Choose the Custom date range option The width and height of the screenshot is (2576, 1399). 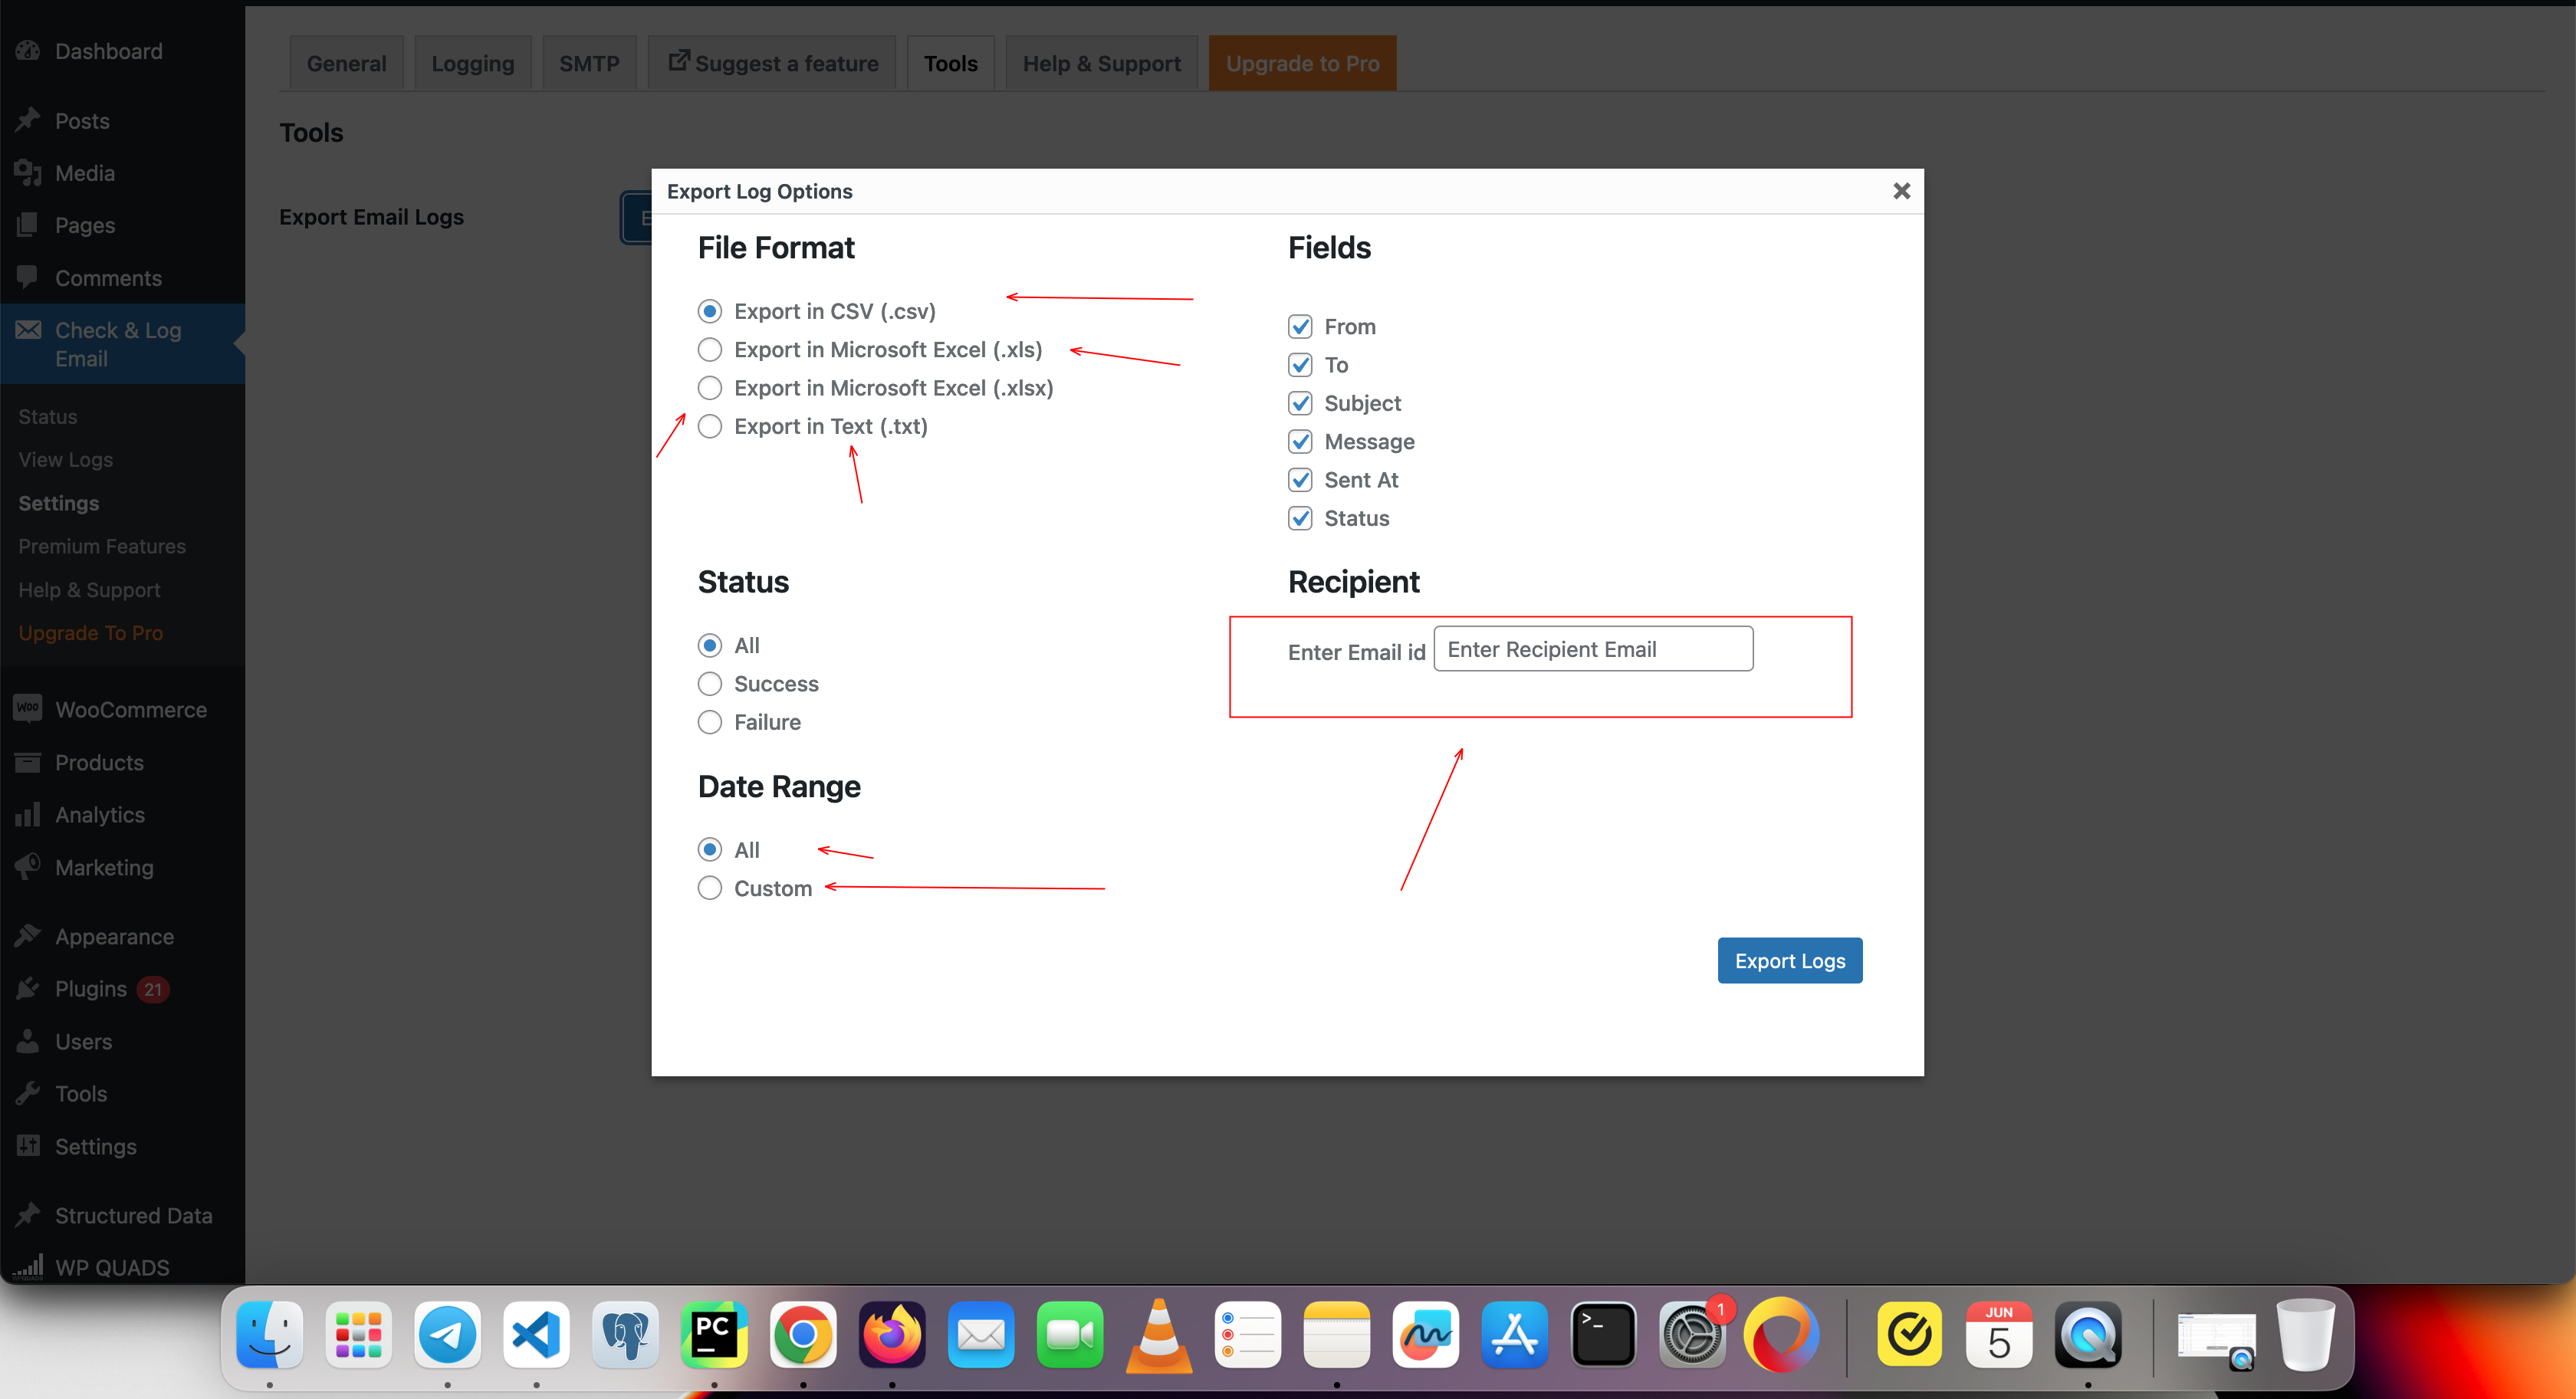[709, 888]
